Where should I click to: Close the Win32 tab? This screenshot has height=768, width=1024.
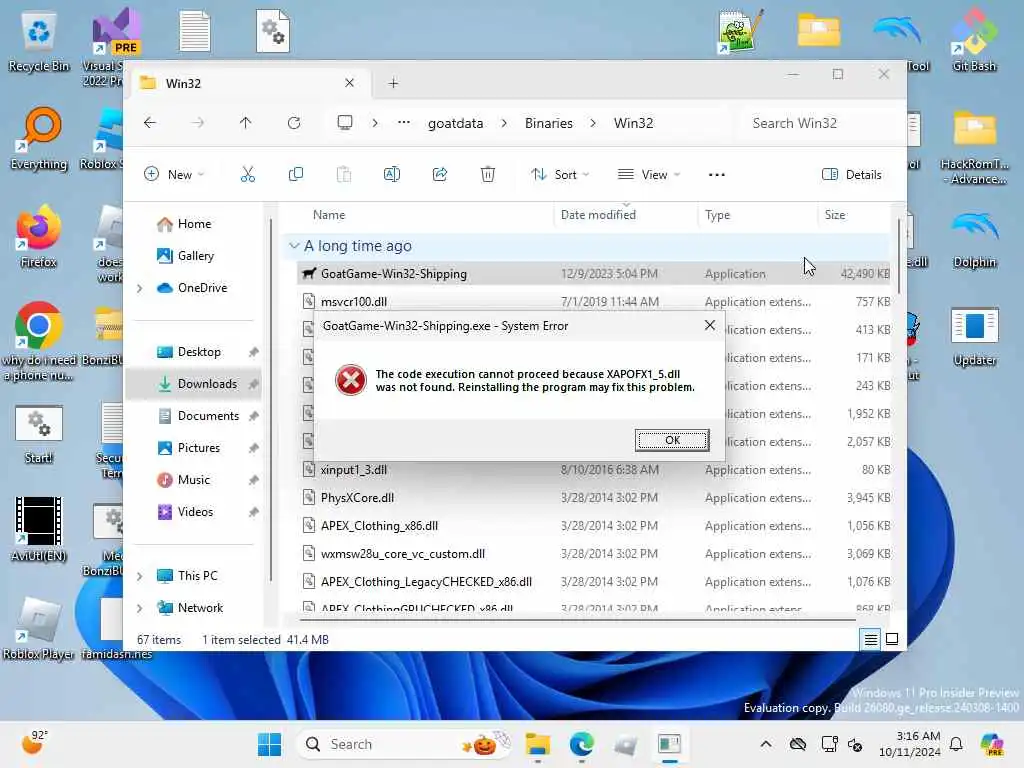349,83
